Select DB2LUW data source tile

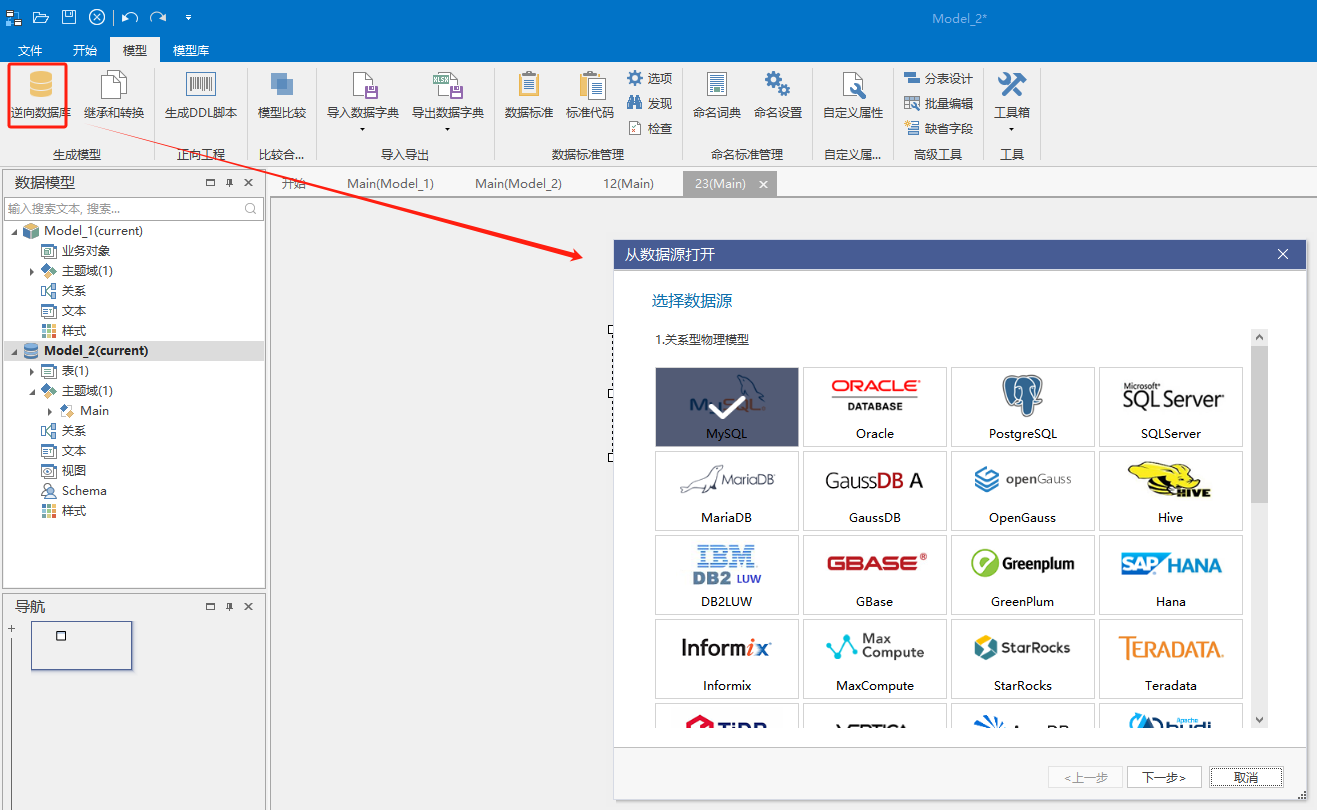pos(727,575)
